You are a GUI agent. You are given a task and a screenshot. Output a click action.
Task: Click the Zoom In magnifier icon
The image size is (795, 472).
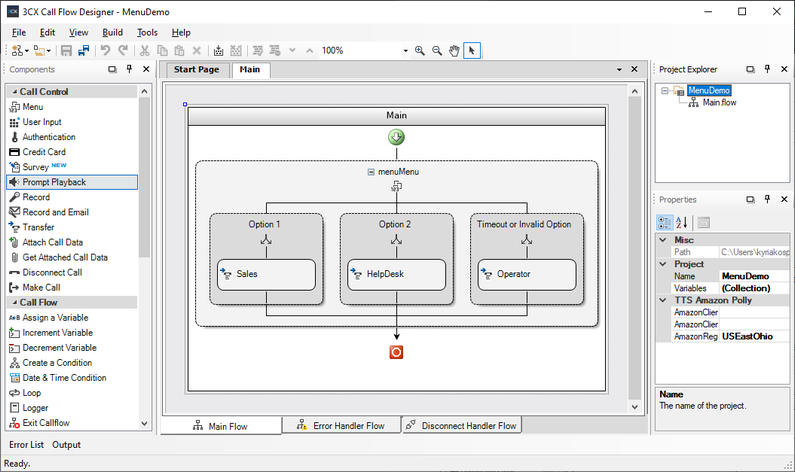tap(420, 51)
